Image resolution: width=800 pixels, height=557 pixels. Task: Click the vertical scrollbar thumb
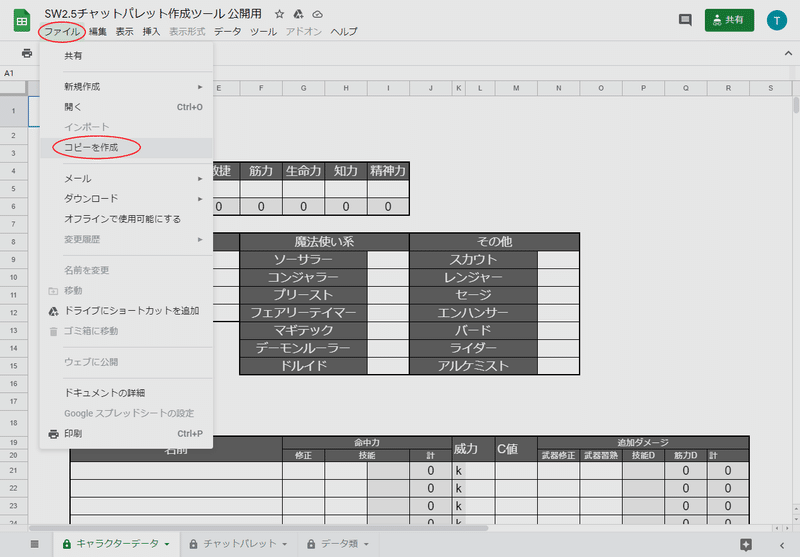point(796,105)
